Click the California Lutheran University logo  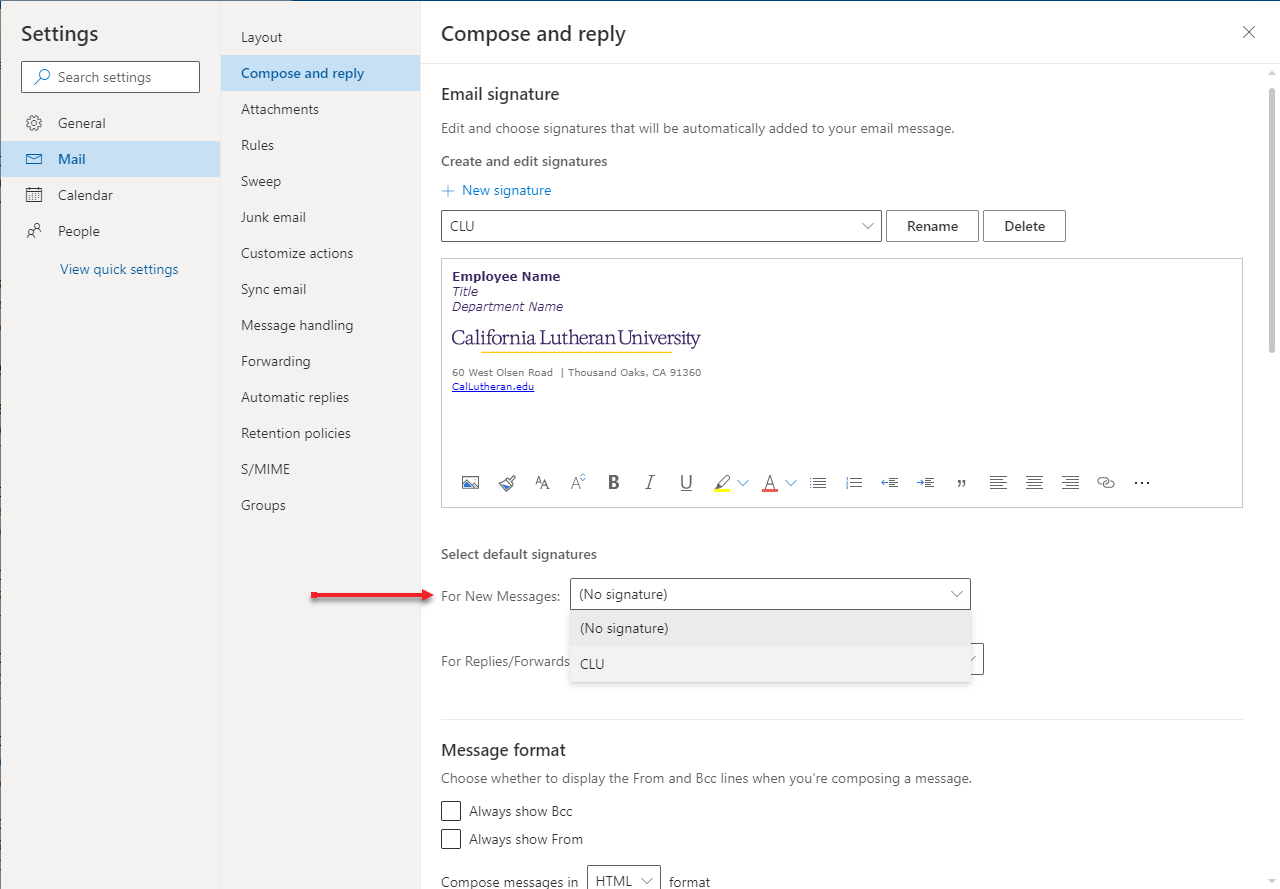(576, 340)
